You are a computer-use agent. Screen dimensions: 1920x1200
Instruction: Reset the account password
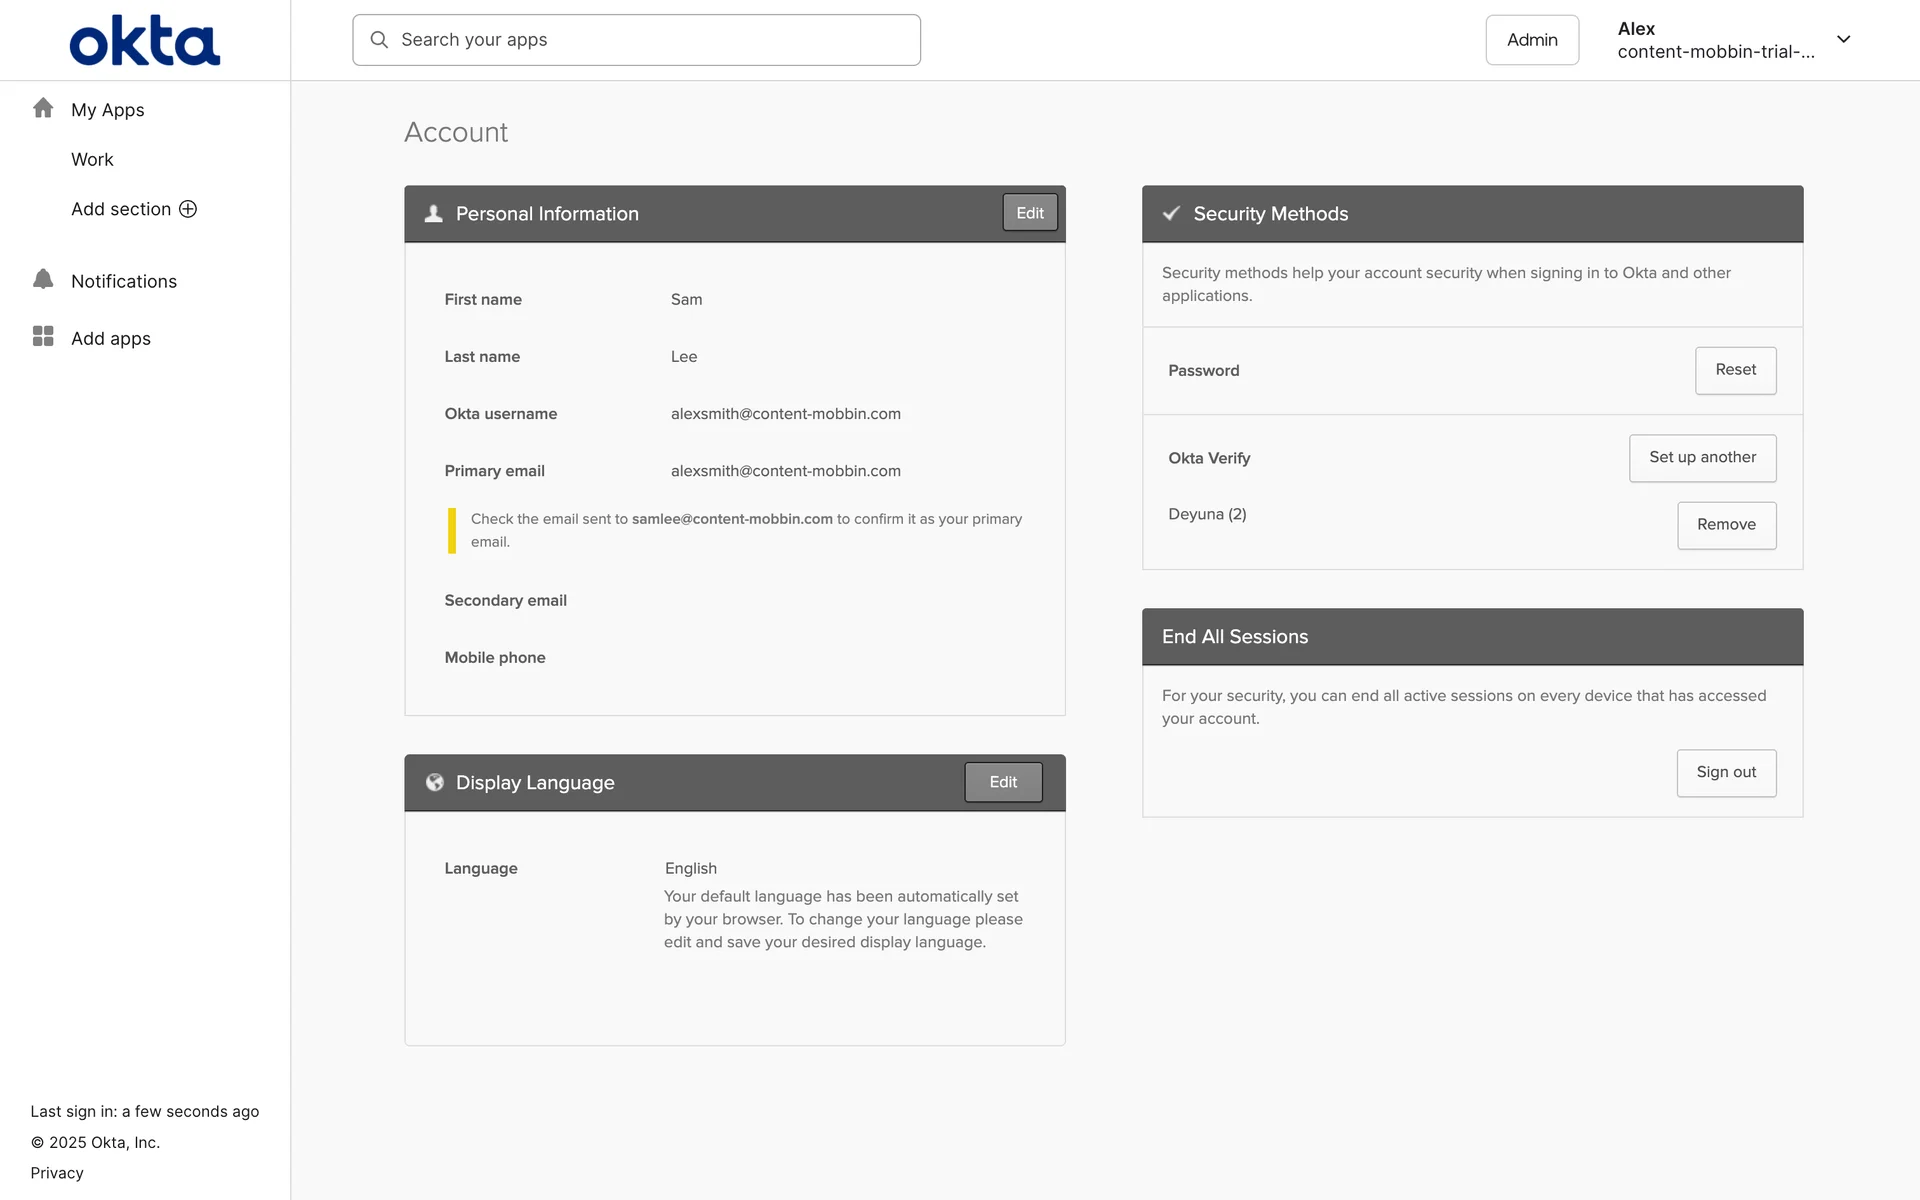coord(1735,370)
